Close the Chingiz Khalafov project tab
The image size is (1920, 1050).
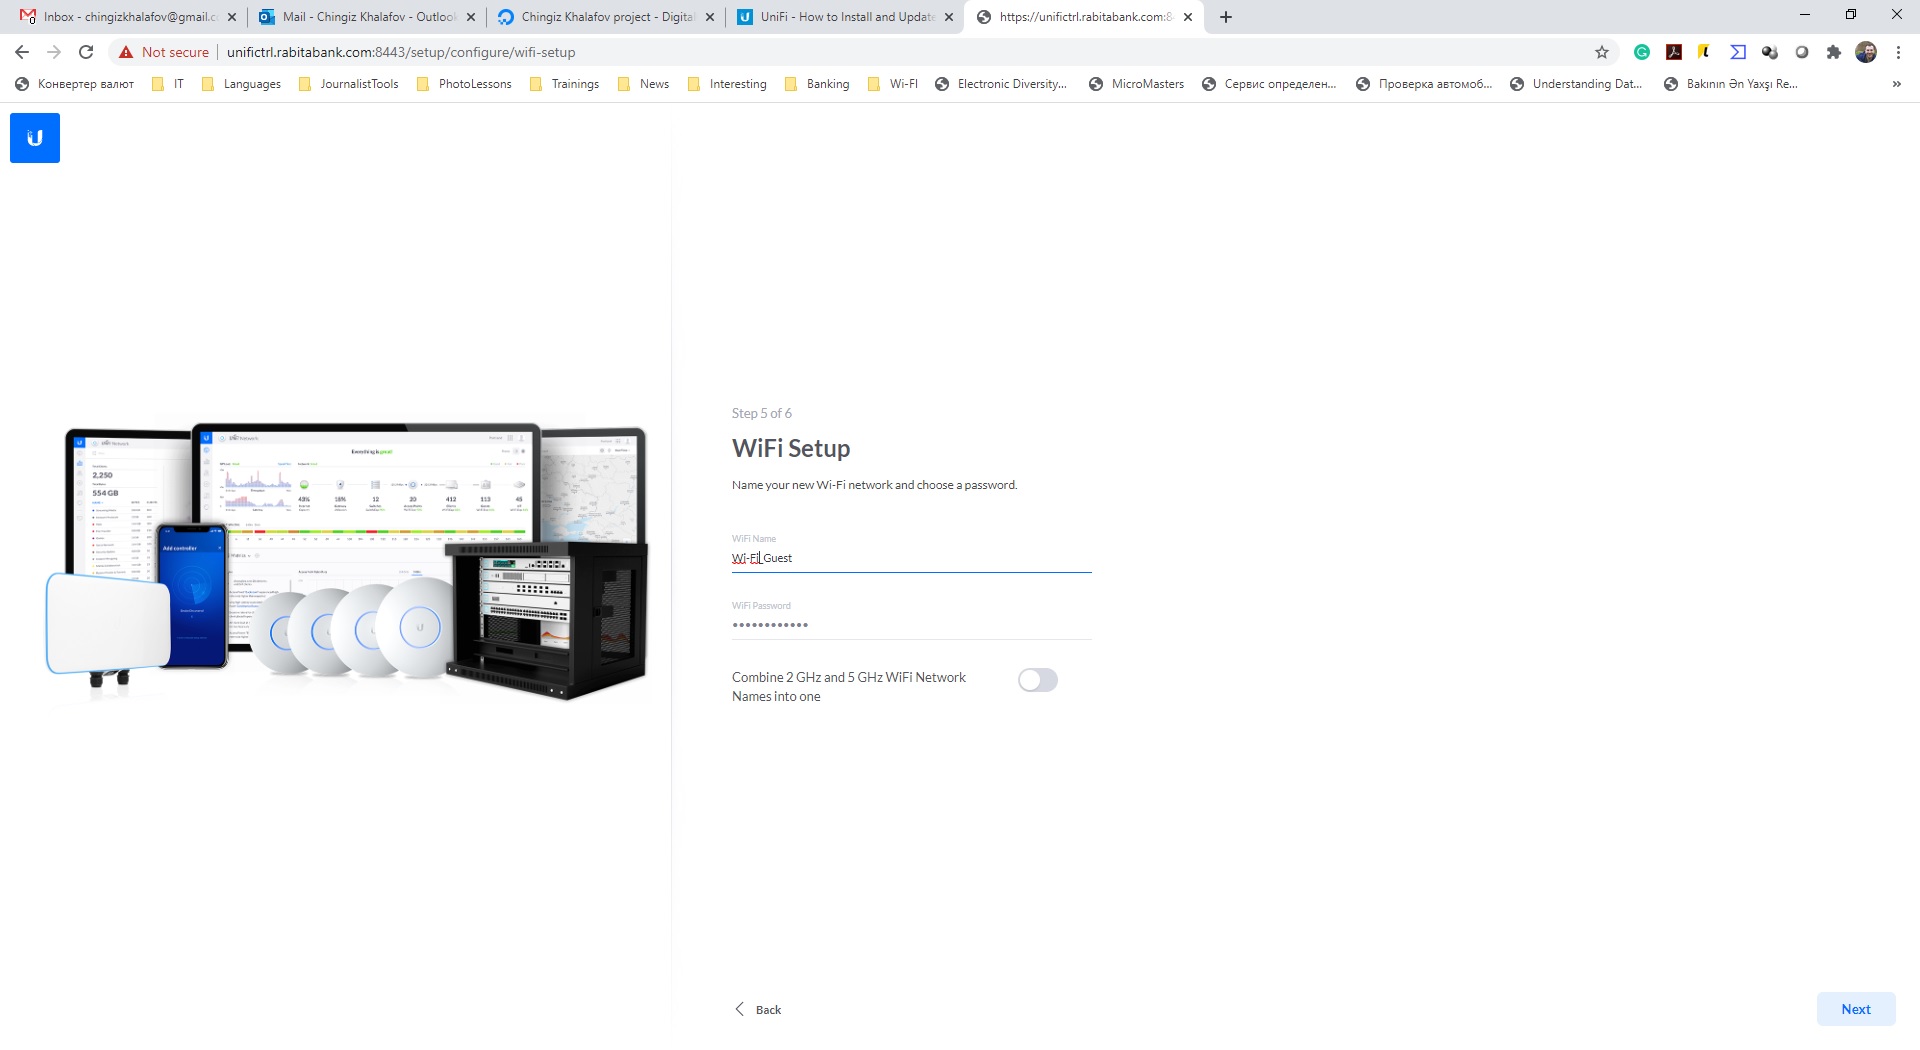710,17
